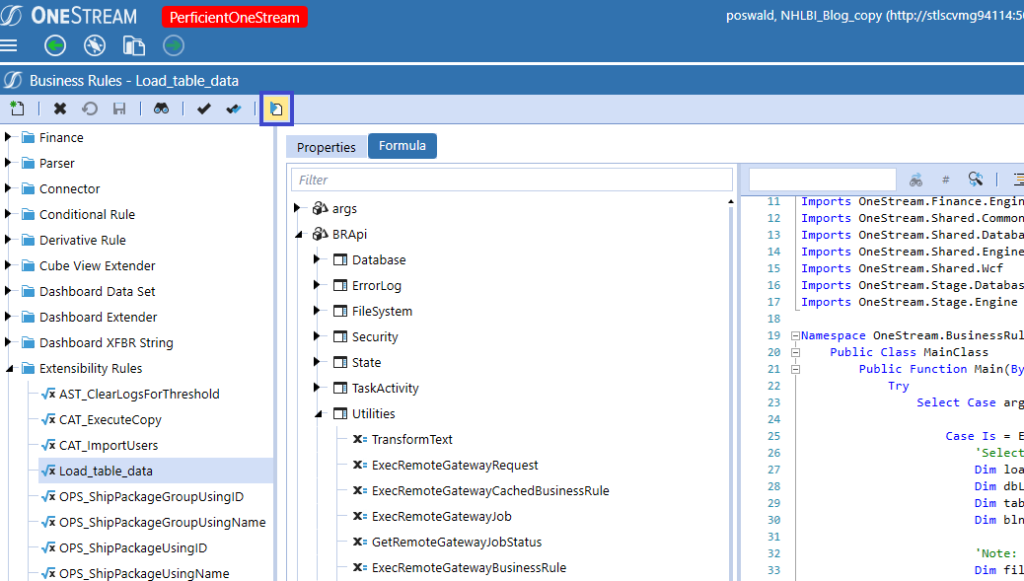Compile the rule with the single checkmark
The image size is (1024, 581).
point(204,108)
